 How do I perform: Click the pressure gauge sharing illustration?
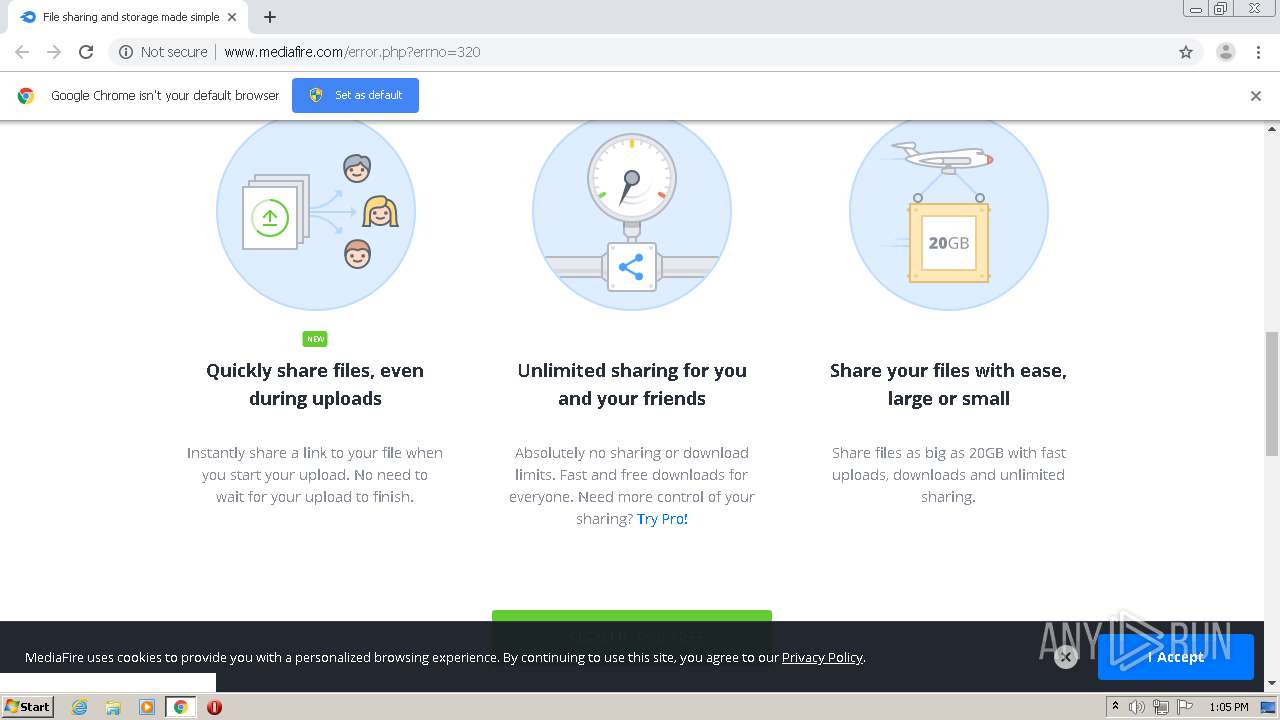(x=632, y=212)
